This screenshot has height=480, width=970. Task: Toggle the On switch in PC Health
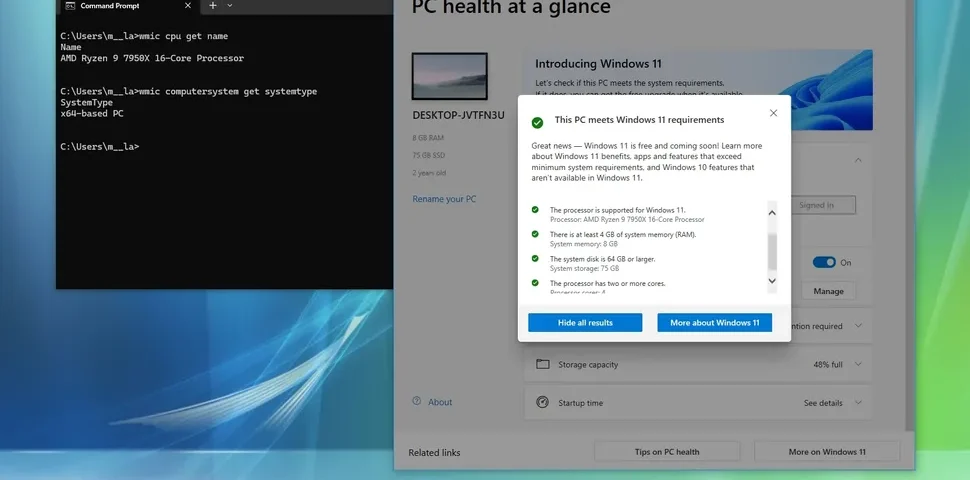point(824,262)
